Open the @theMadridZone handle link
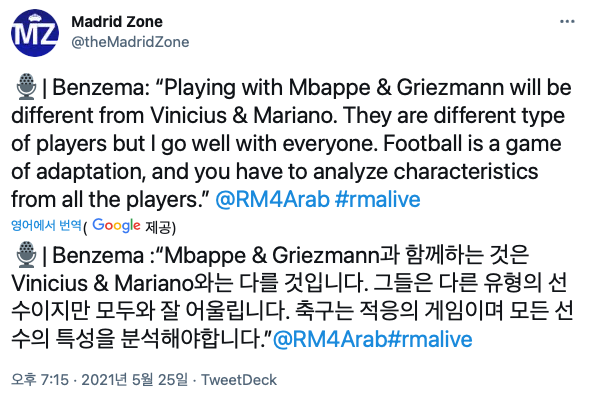 130,42
